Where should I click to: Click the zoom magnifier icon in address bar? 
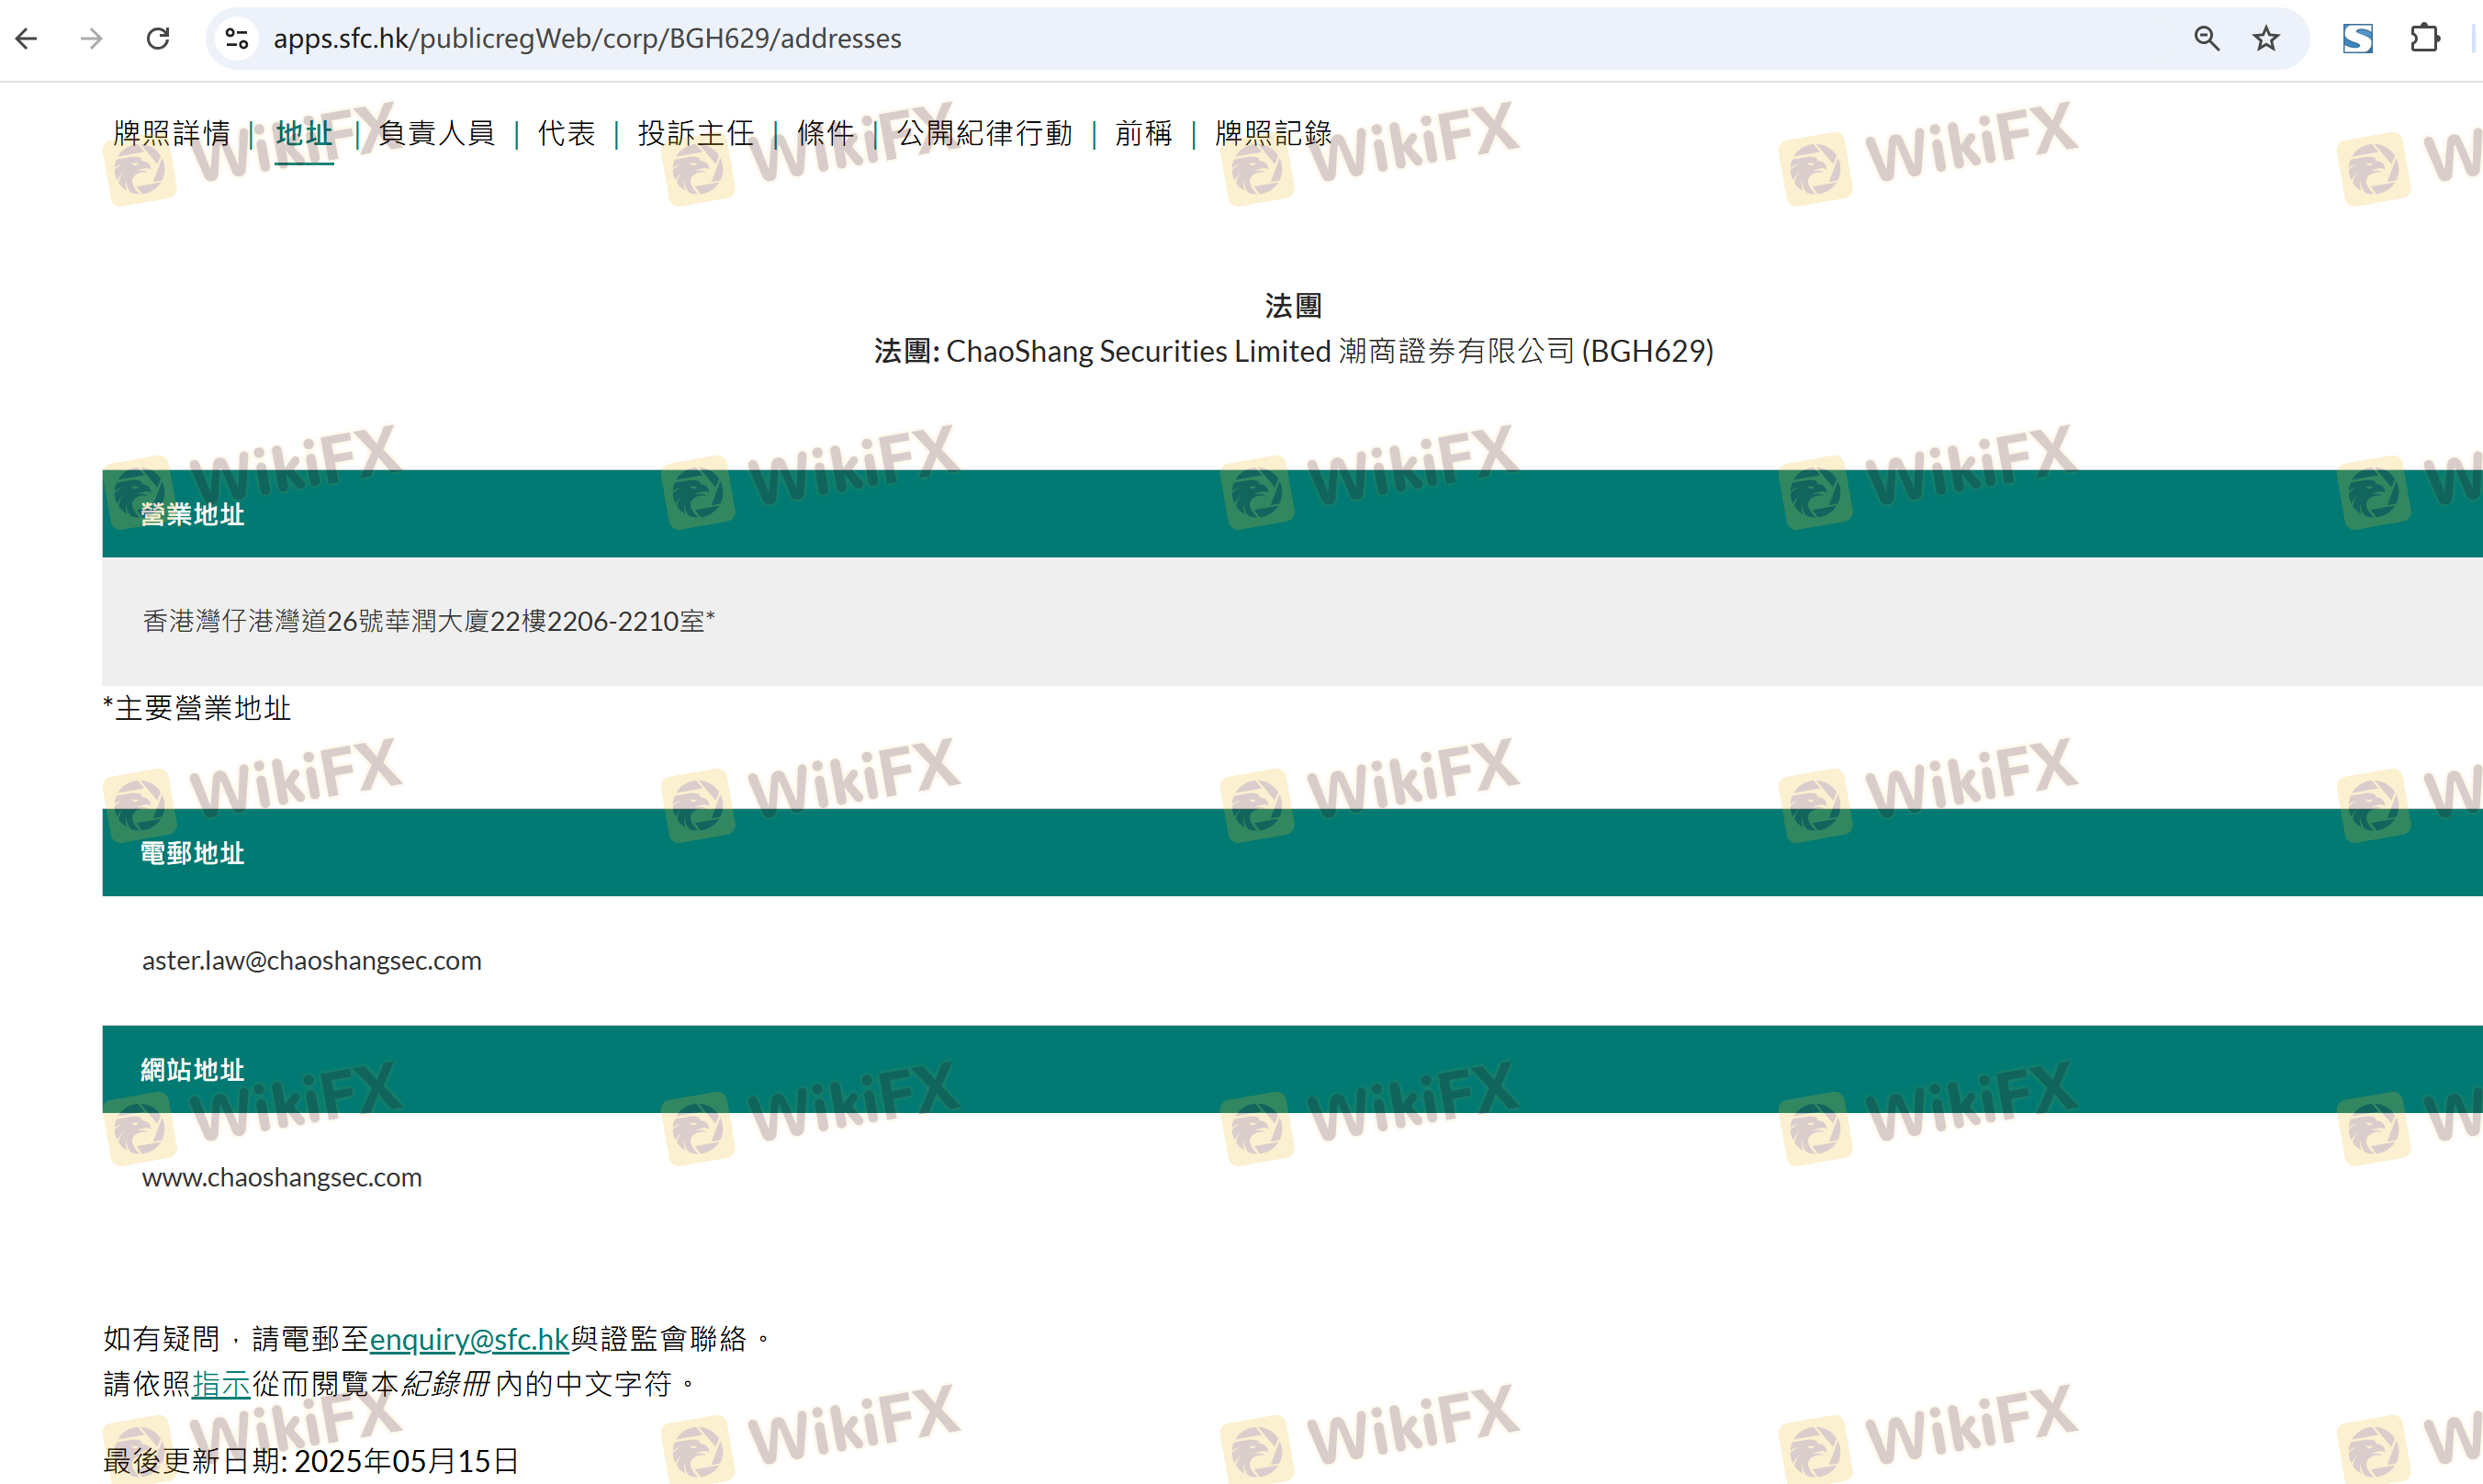[x=2206, y=38]
